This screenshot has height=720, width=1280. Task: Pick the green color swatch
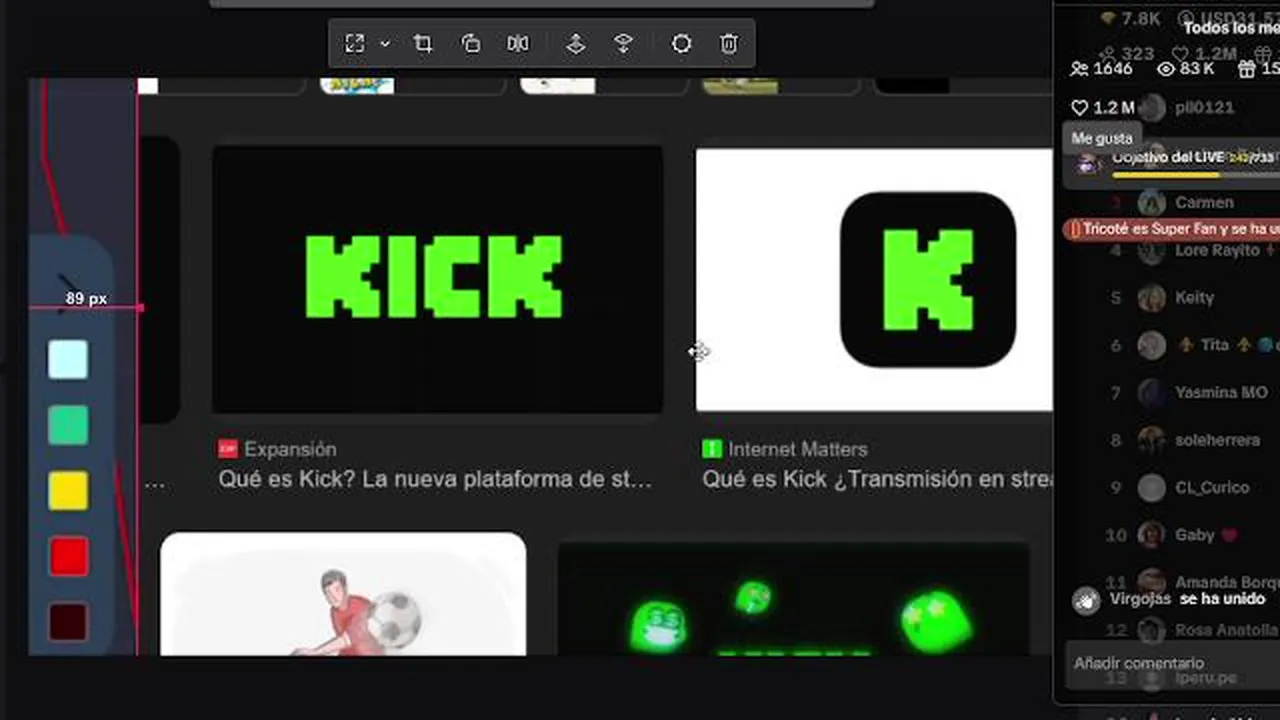(68, 425)
